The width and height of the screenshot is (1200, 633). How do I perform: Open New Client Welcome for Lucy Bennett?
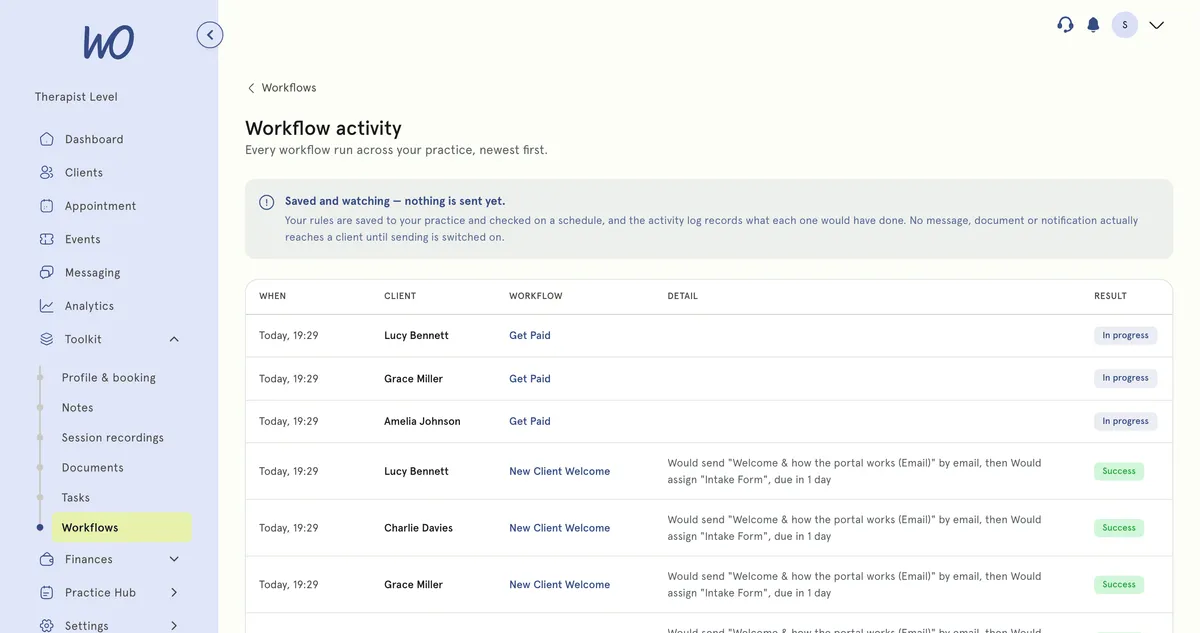coord(559,471)
